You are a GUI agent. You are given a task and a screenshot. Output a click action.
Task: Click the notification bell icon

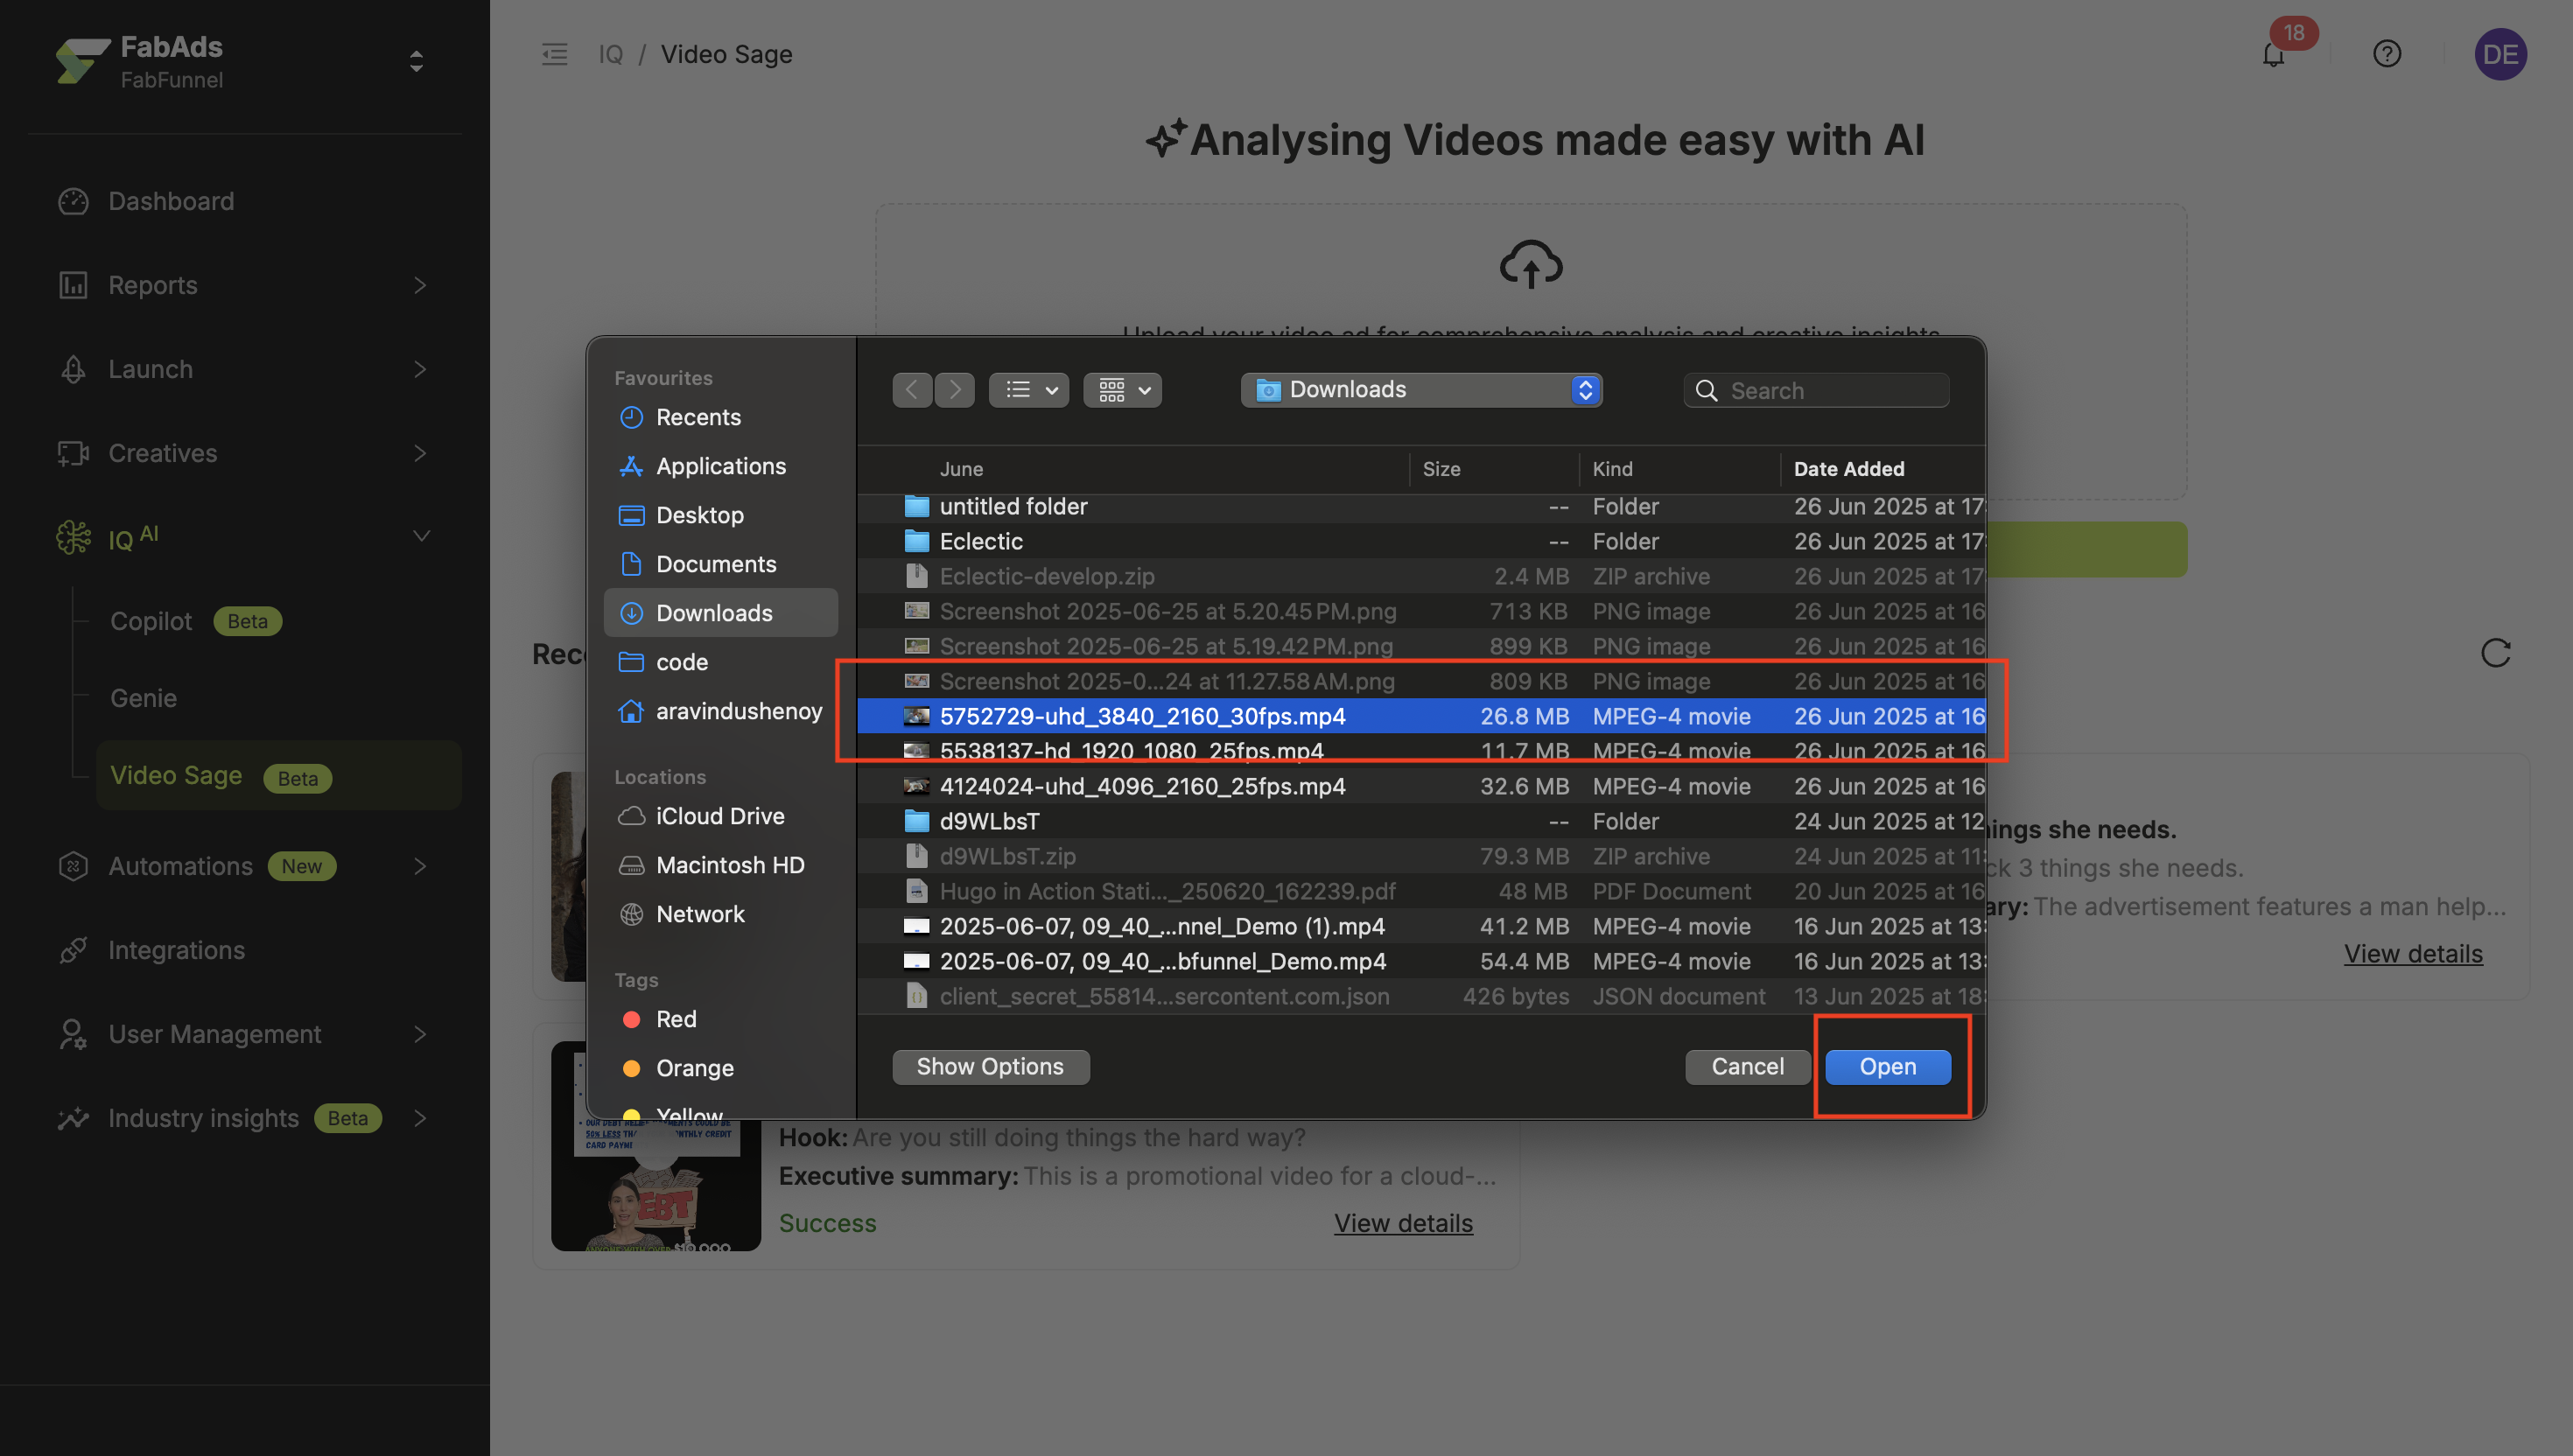[2273, 55]
